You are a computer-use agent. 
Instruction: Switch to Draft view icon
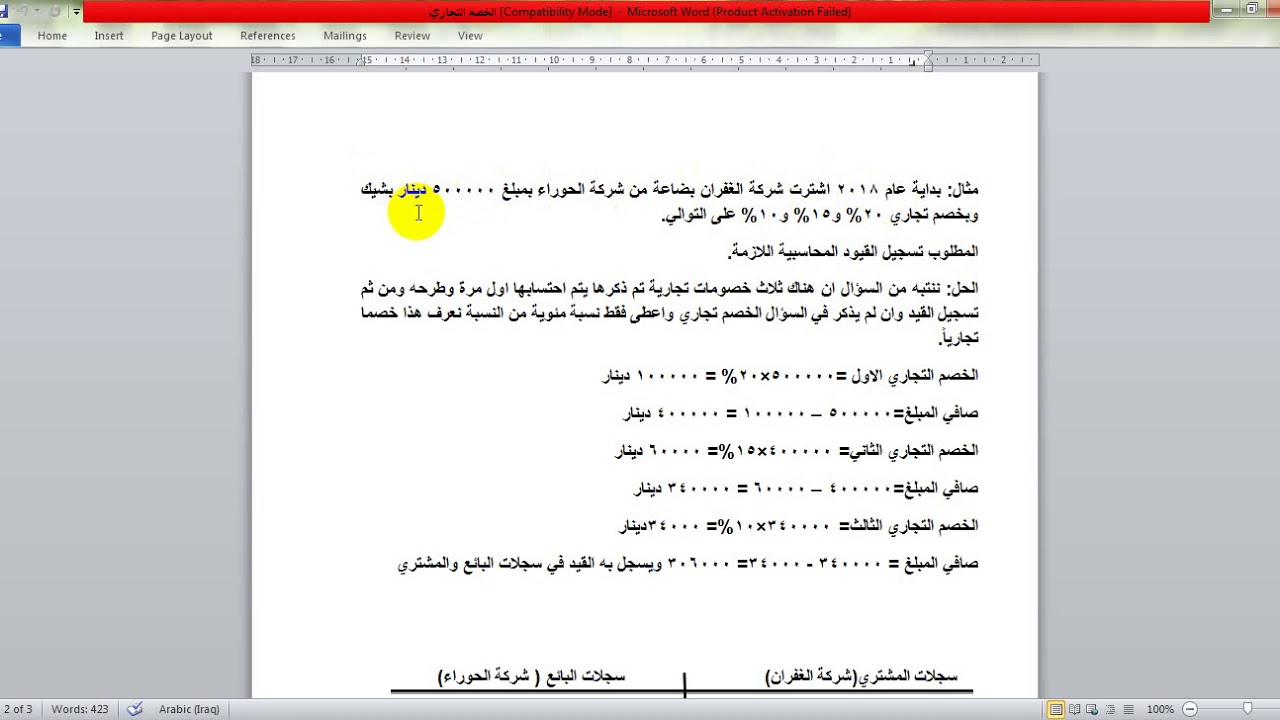tap(1127, 709)
